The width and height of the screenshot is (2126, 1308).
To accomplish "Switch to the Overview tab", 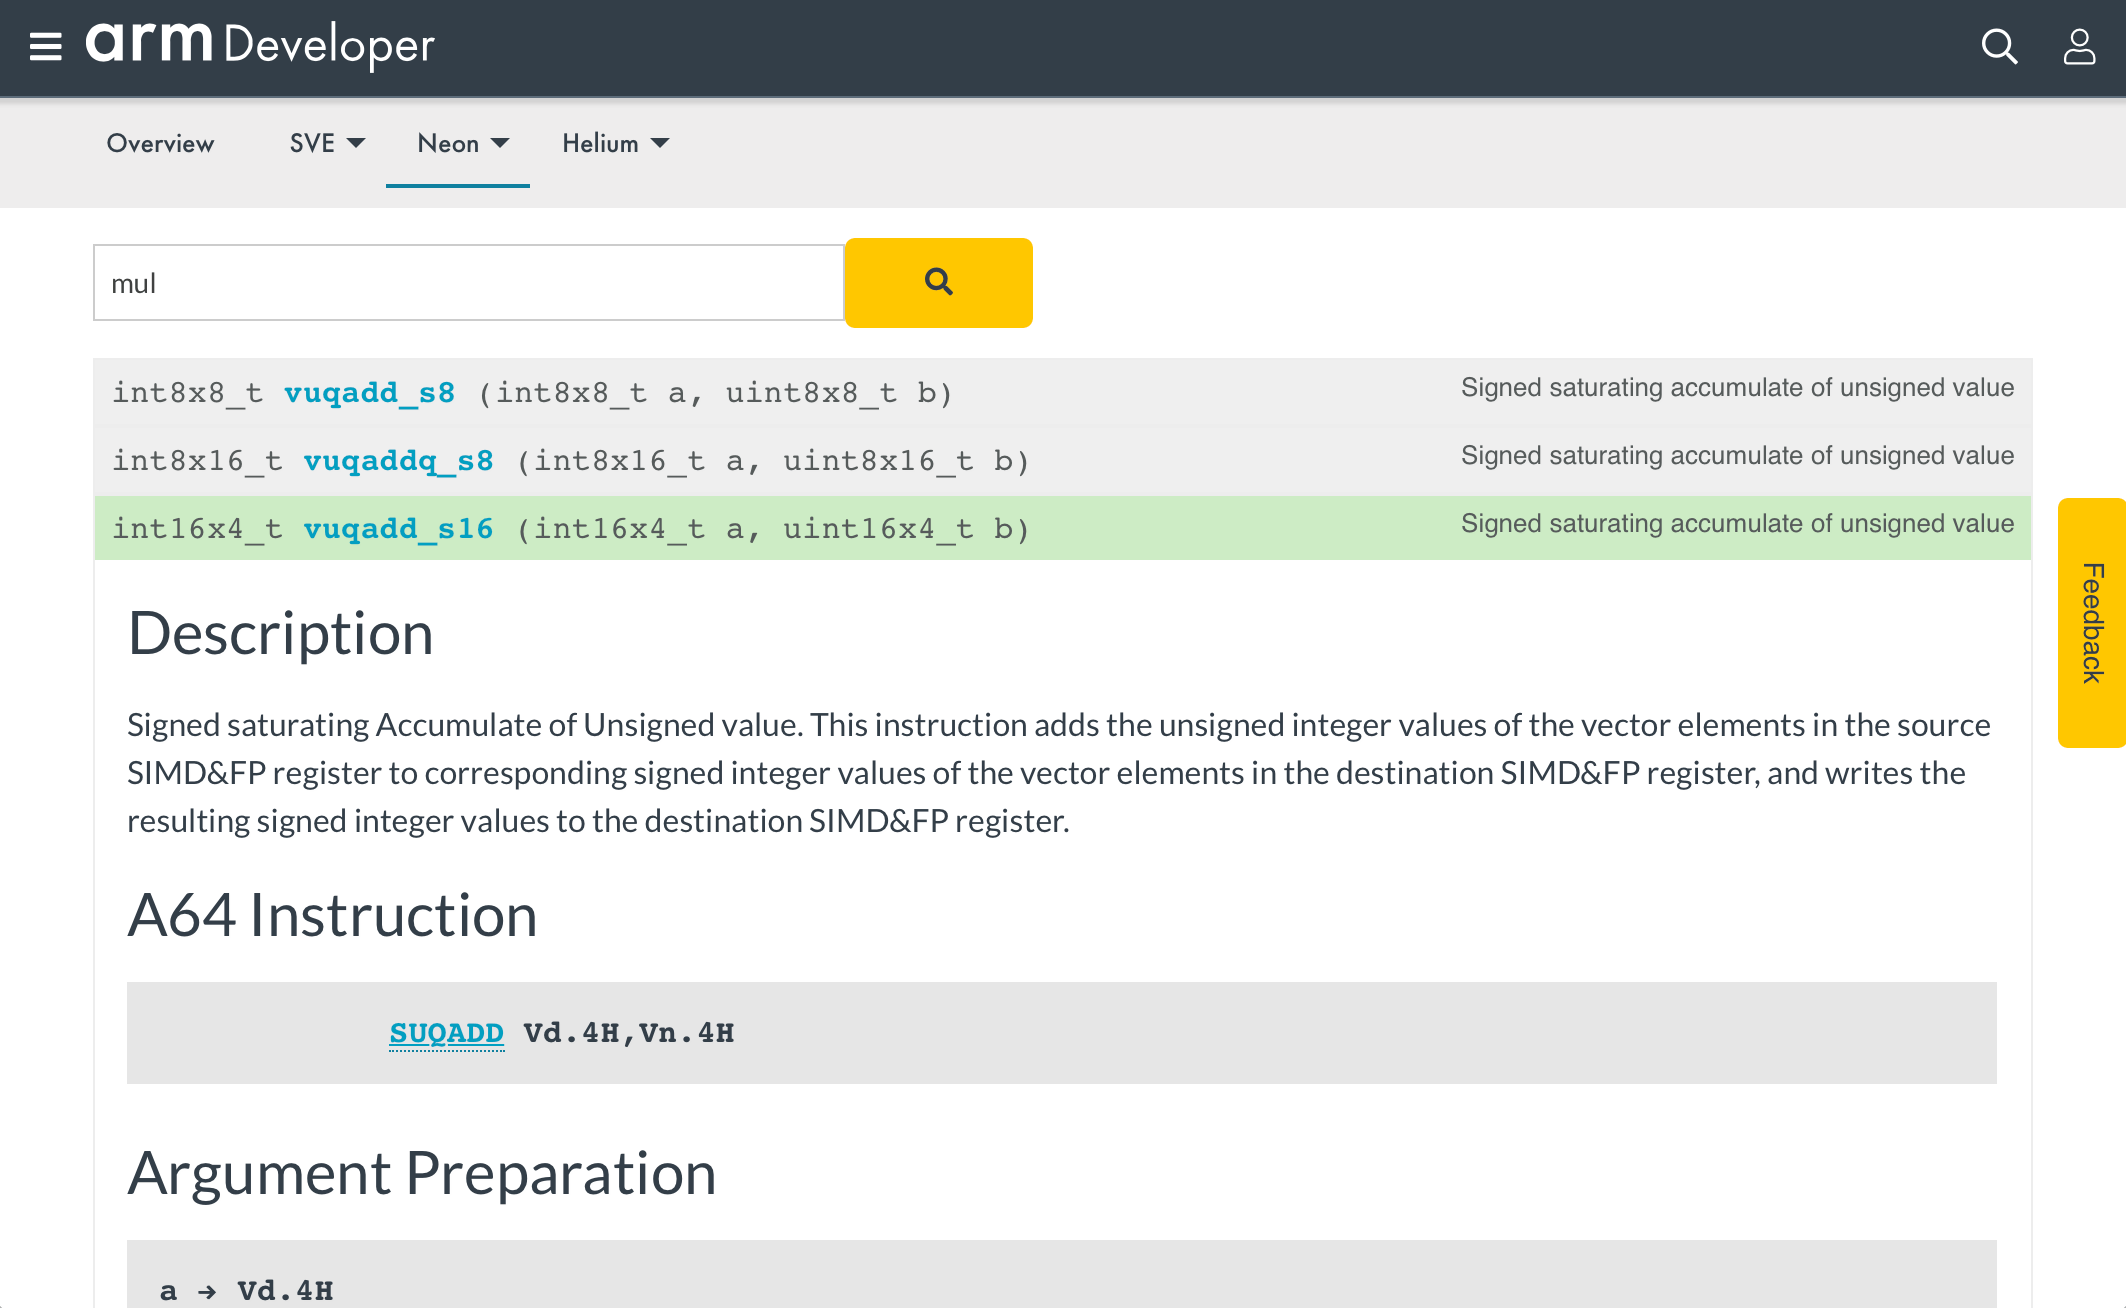I will (x=160, y=144).
